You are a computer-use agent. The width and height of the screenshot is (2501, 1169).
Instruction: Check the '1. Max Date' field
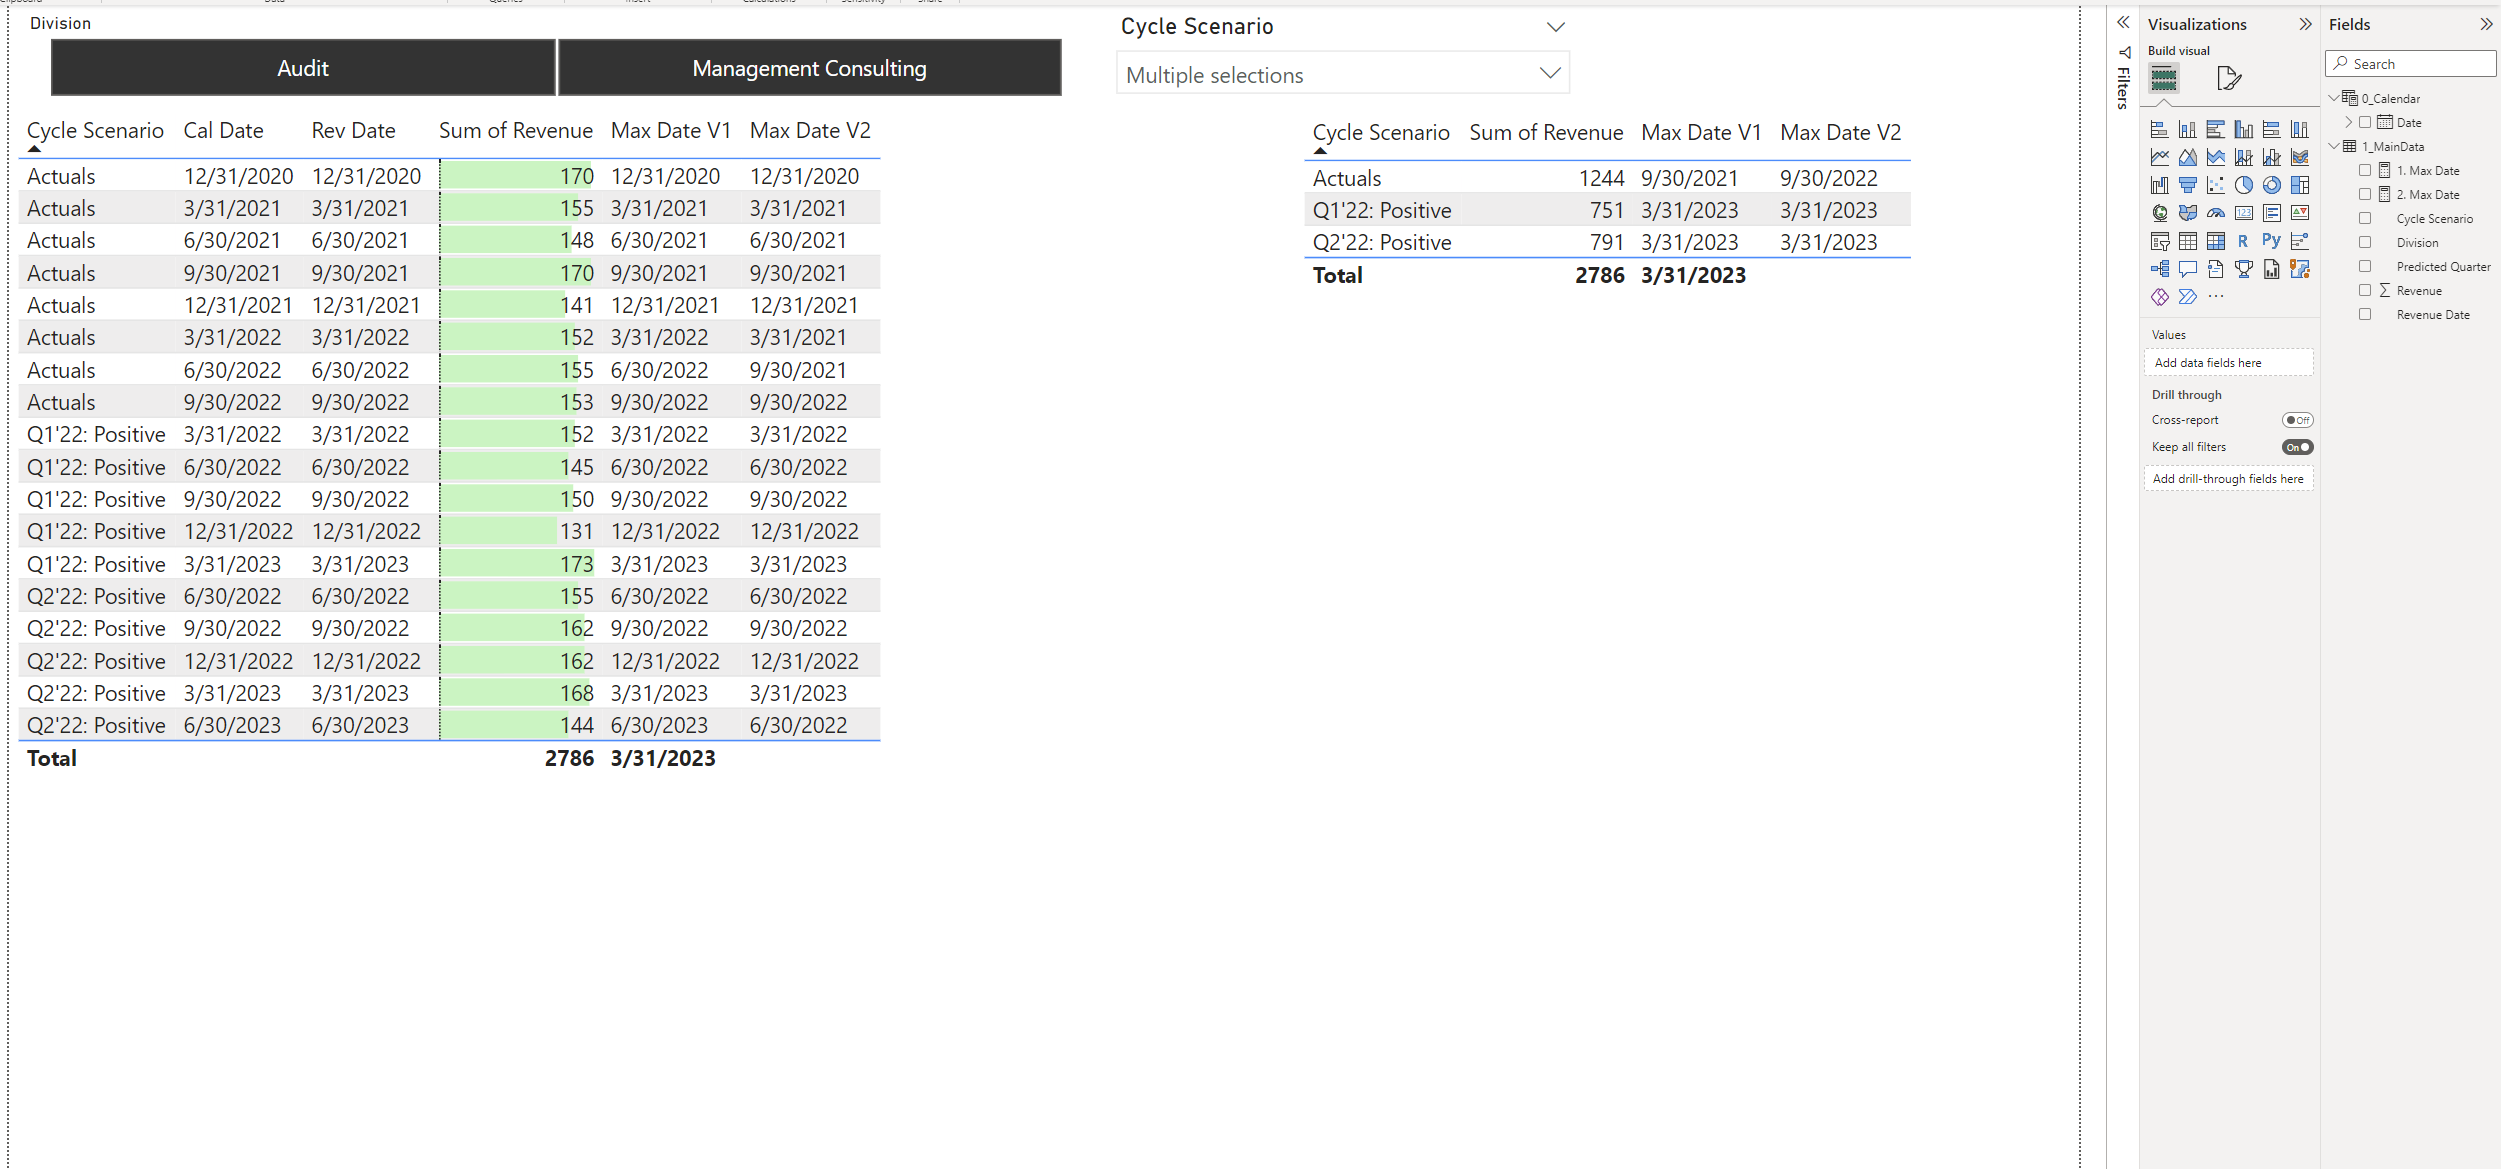[x=2364, y=171]
